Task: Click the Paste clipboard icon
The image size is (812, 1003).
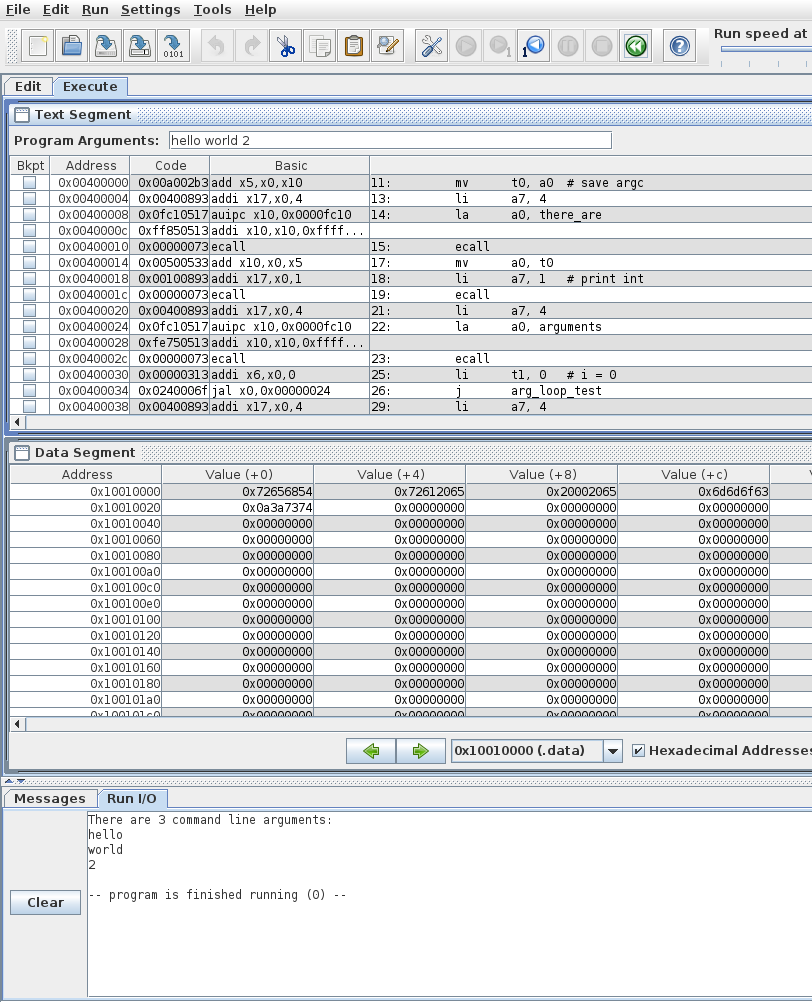Action: (x=354, y=46)
